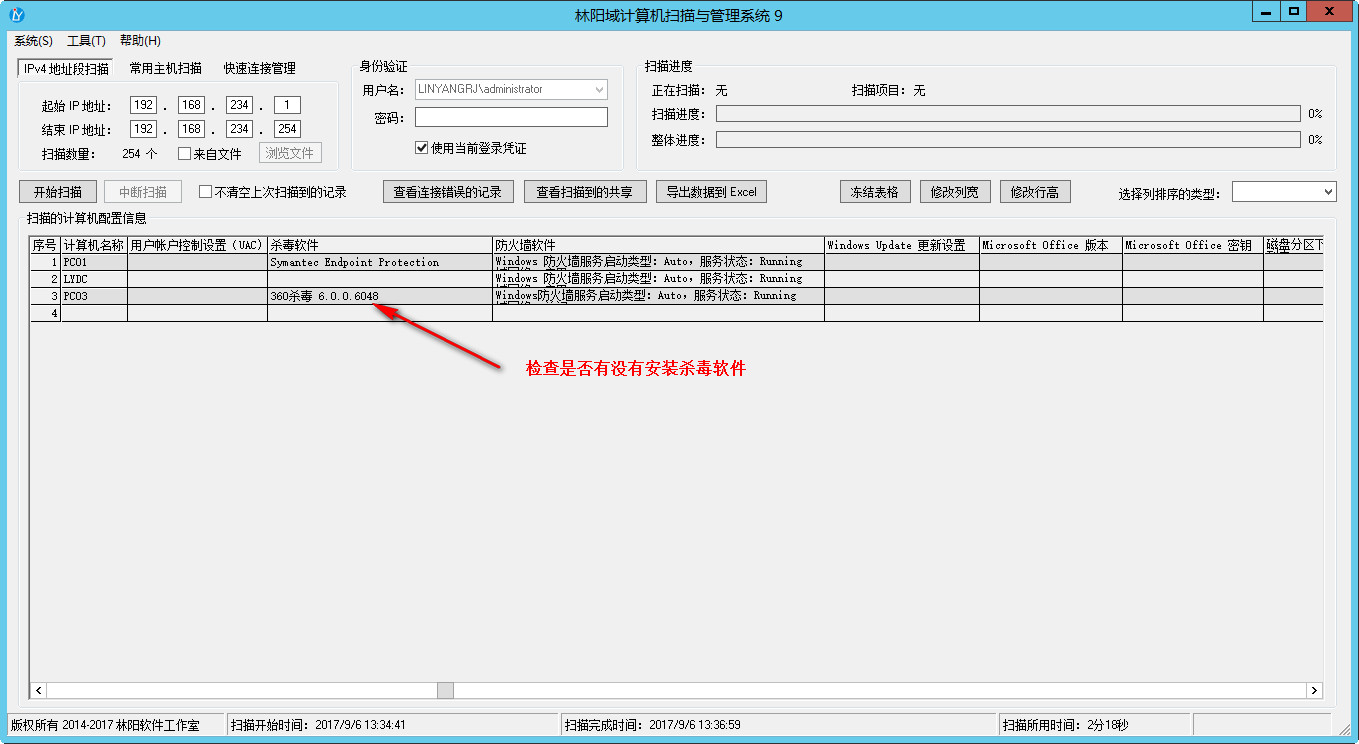Open 选择列排序的类型 dropdown
The width and height of the screenshot is (1359, 744).
pos(1328,192)
